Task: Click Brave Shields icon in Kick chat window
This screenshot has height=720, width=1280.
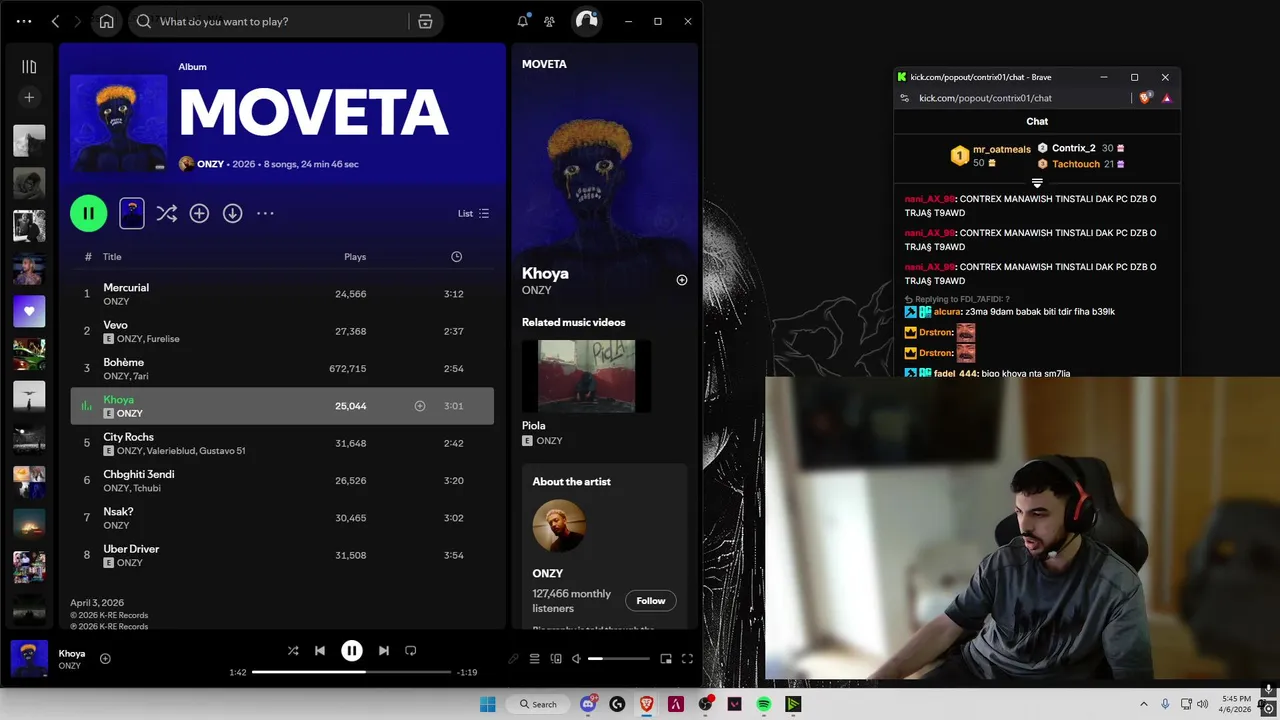Action: click(x=1146, y=98)
